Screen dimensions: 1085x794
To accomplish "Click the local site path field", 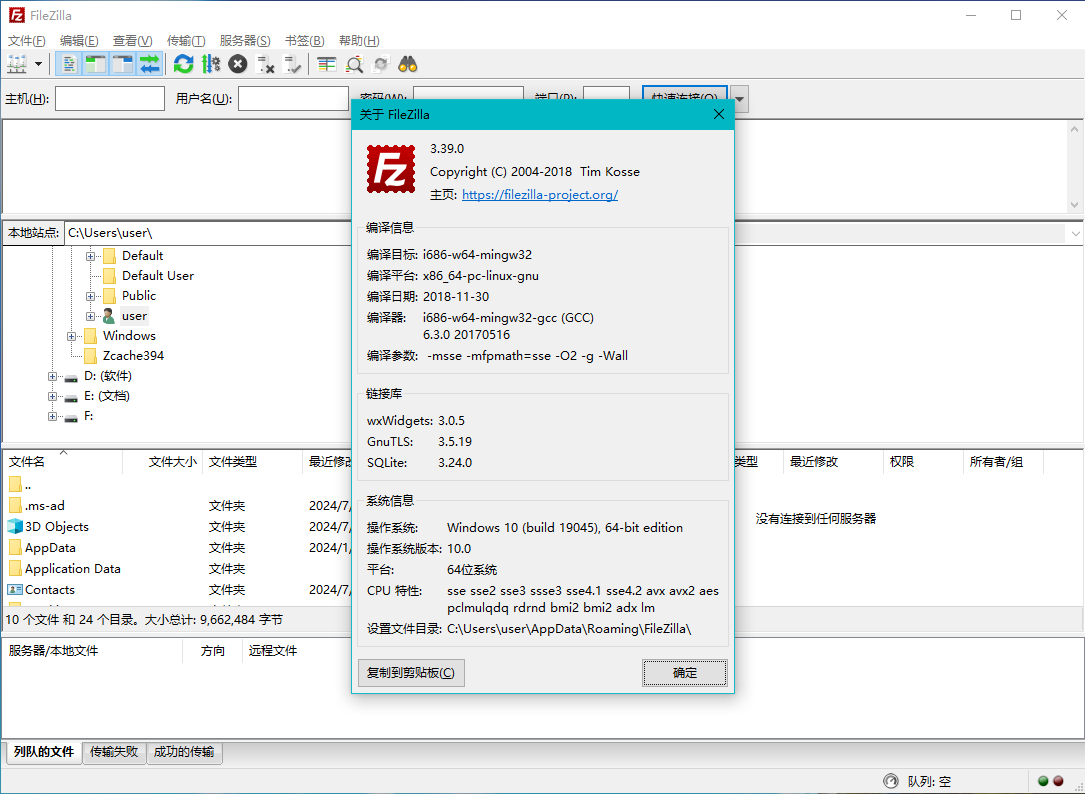I will click(x=208, y=233).
